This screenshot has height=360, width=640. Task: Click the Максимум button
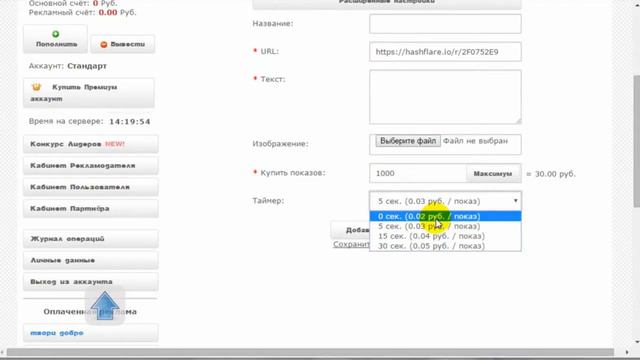click(493, 173)
